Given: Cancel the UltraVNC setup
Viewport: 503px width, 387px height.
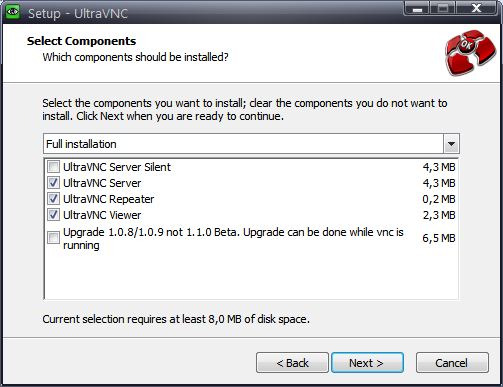Looking at the screenshot, I should pyautogui.click(x=452, y=363).
